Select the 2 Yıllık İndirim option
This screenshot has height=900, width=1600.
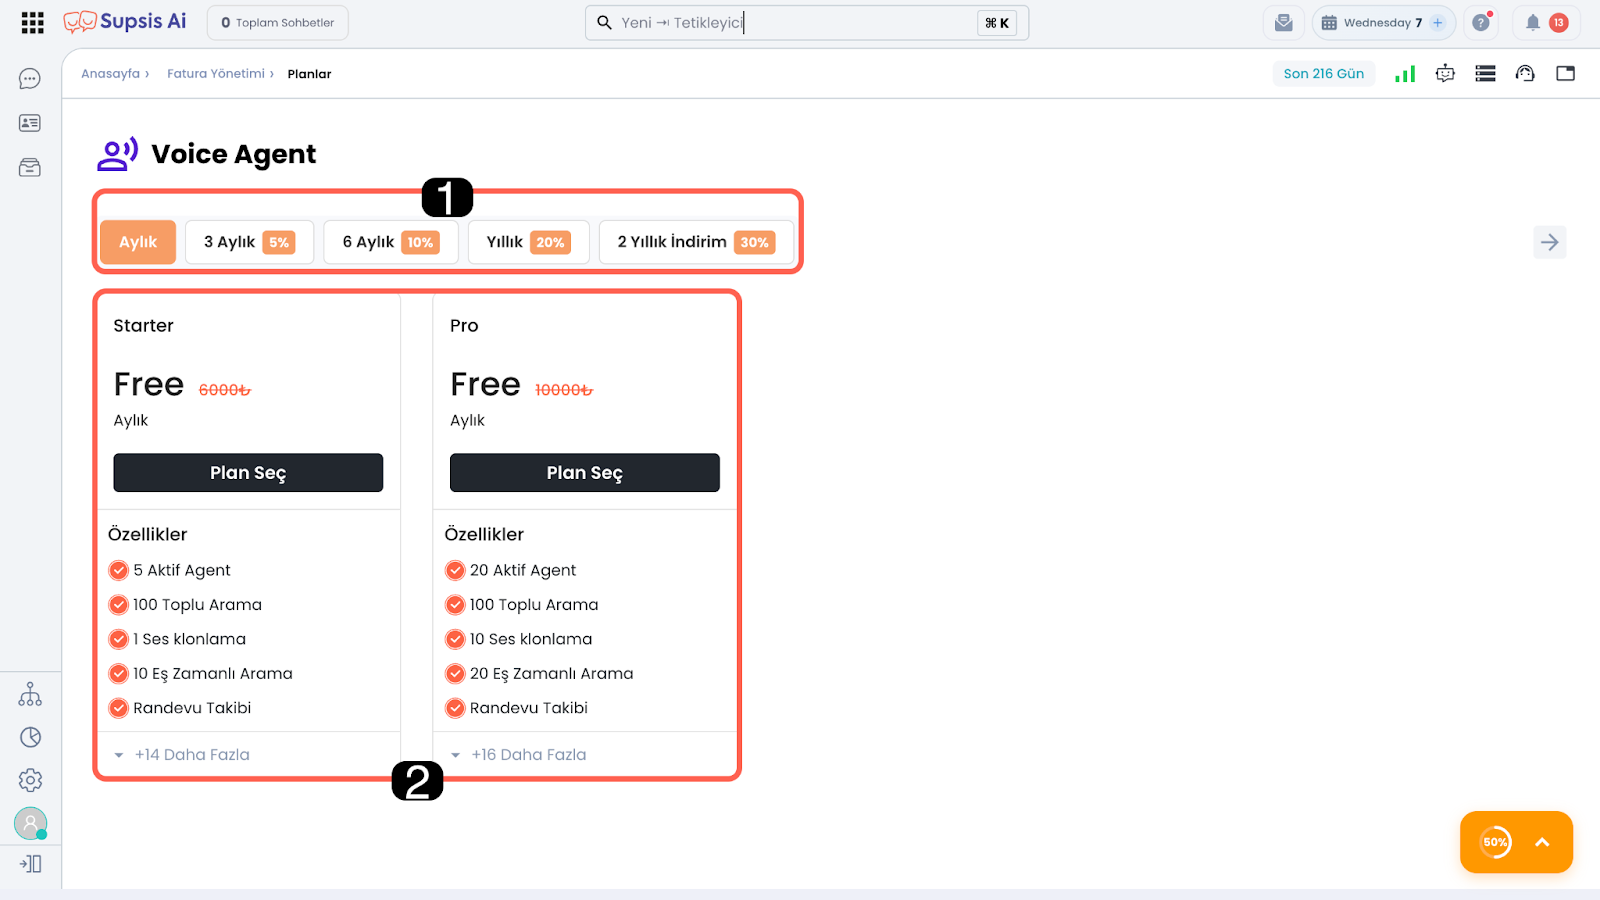695,242
